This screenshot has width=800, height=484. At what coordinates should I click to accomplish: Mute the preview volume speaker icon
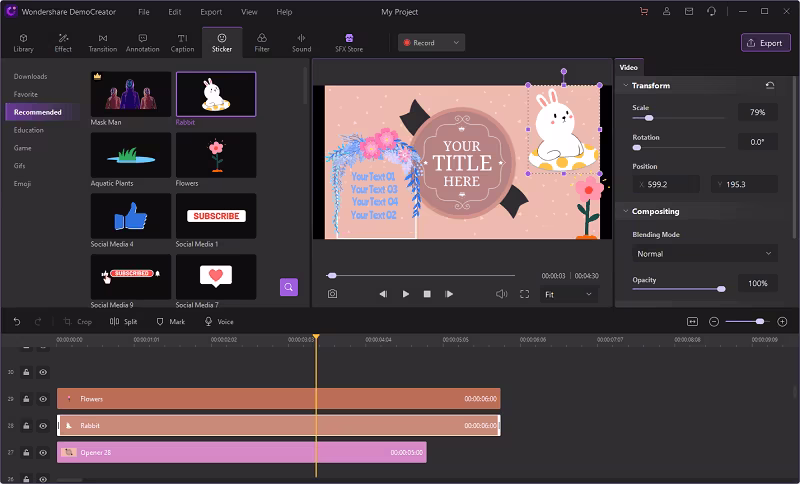tap(502, 294)
